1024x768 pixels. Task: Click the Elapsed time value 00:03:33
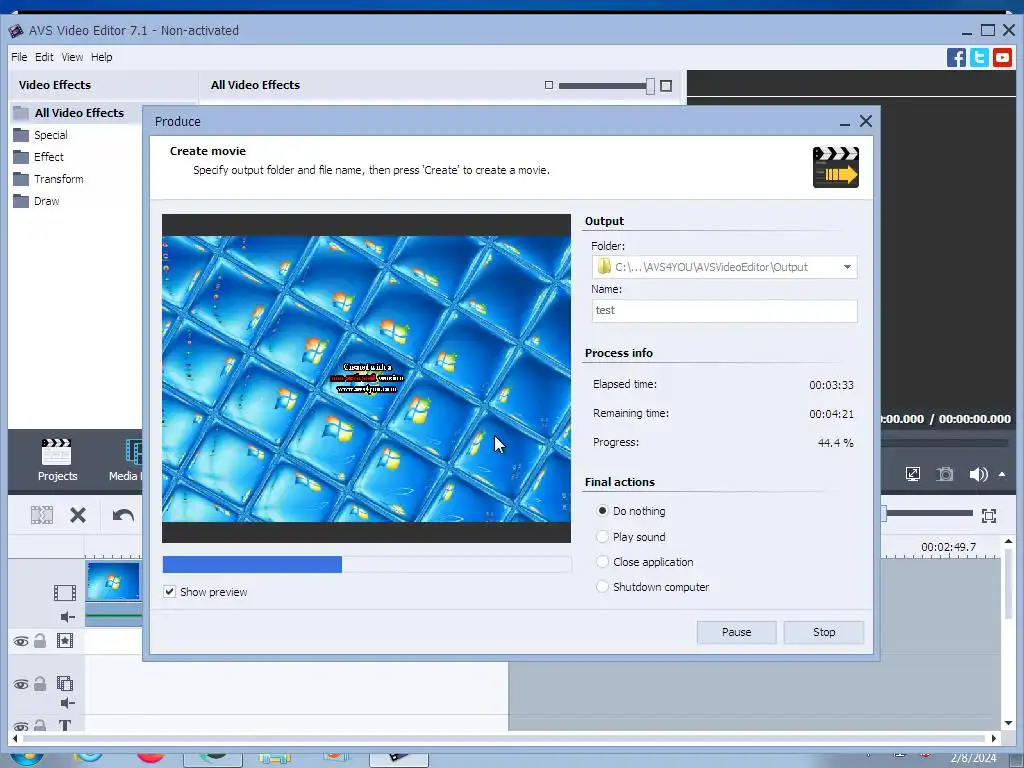coord(831,385)
